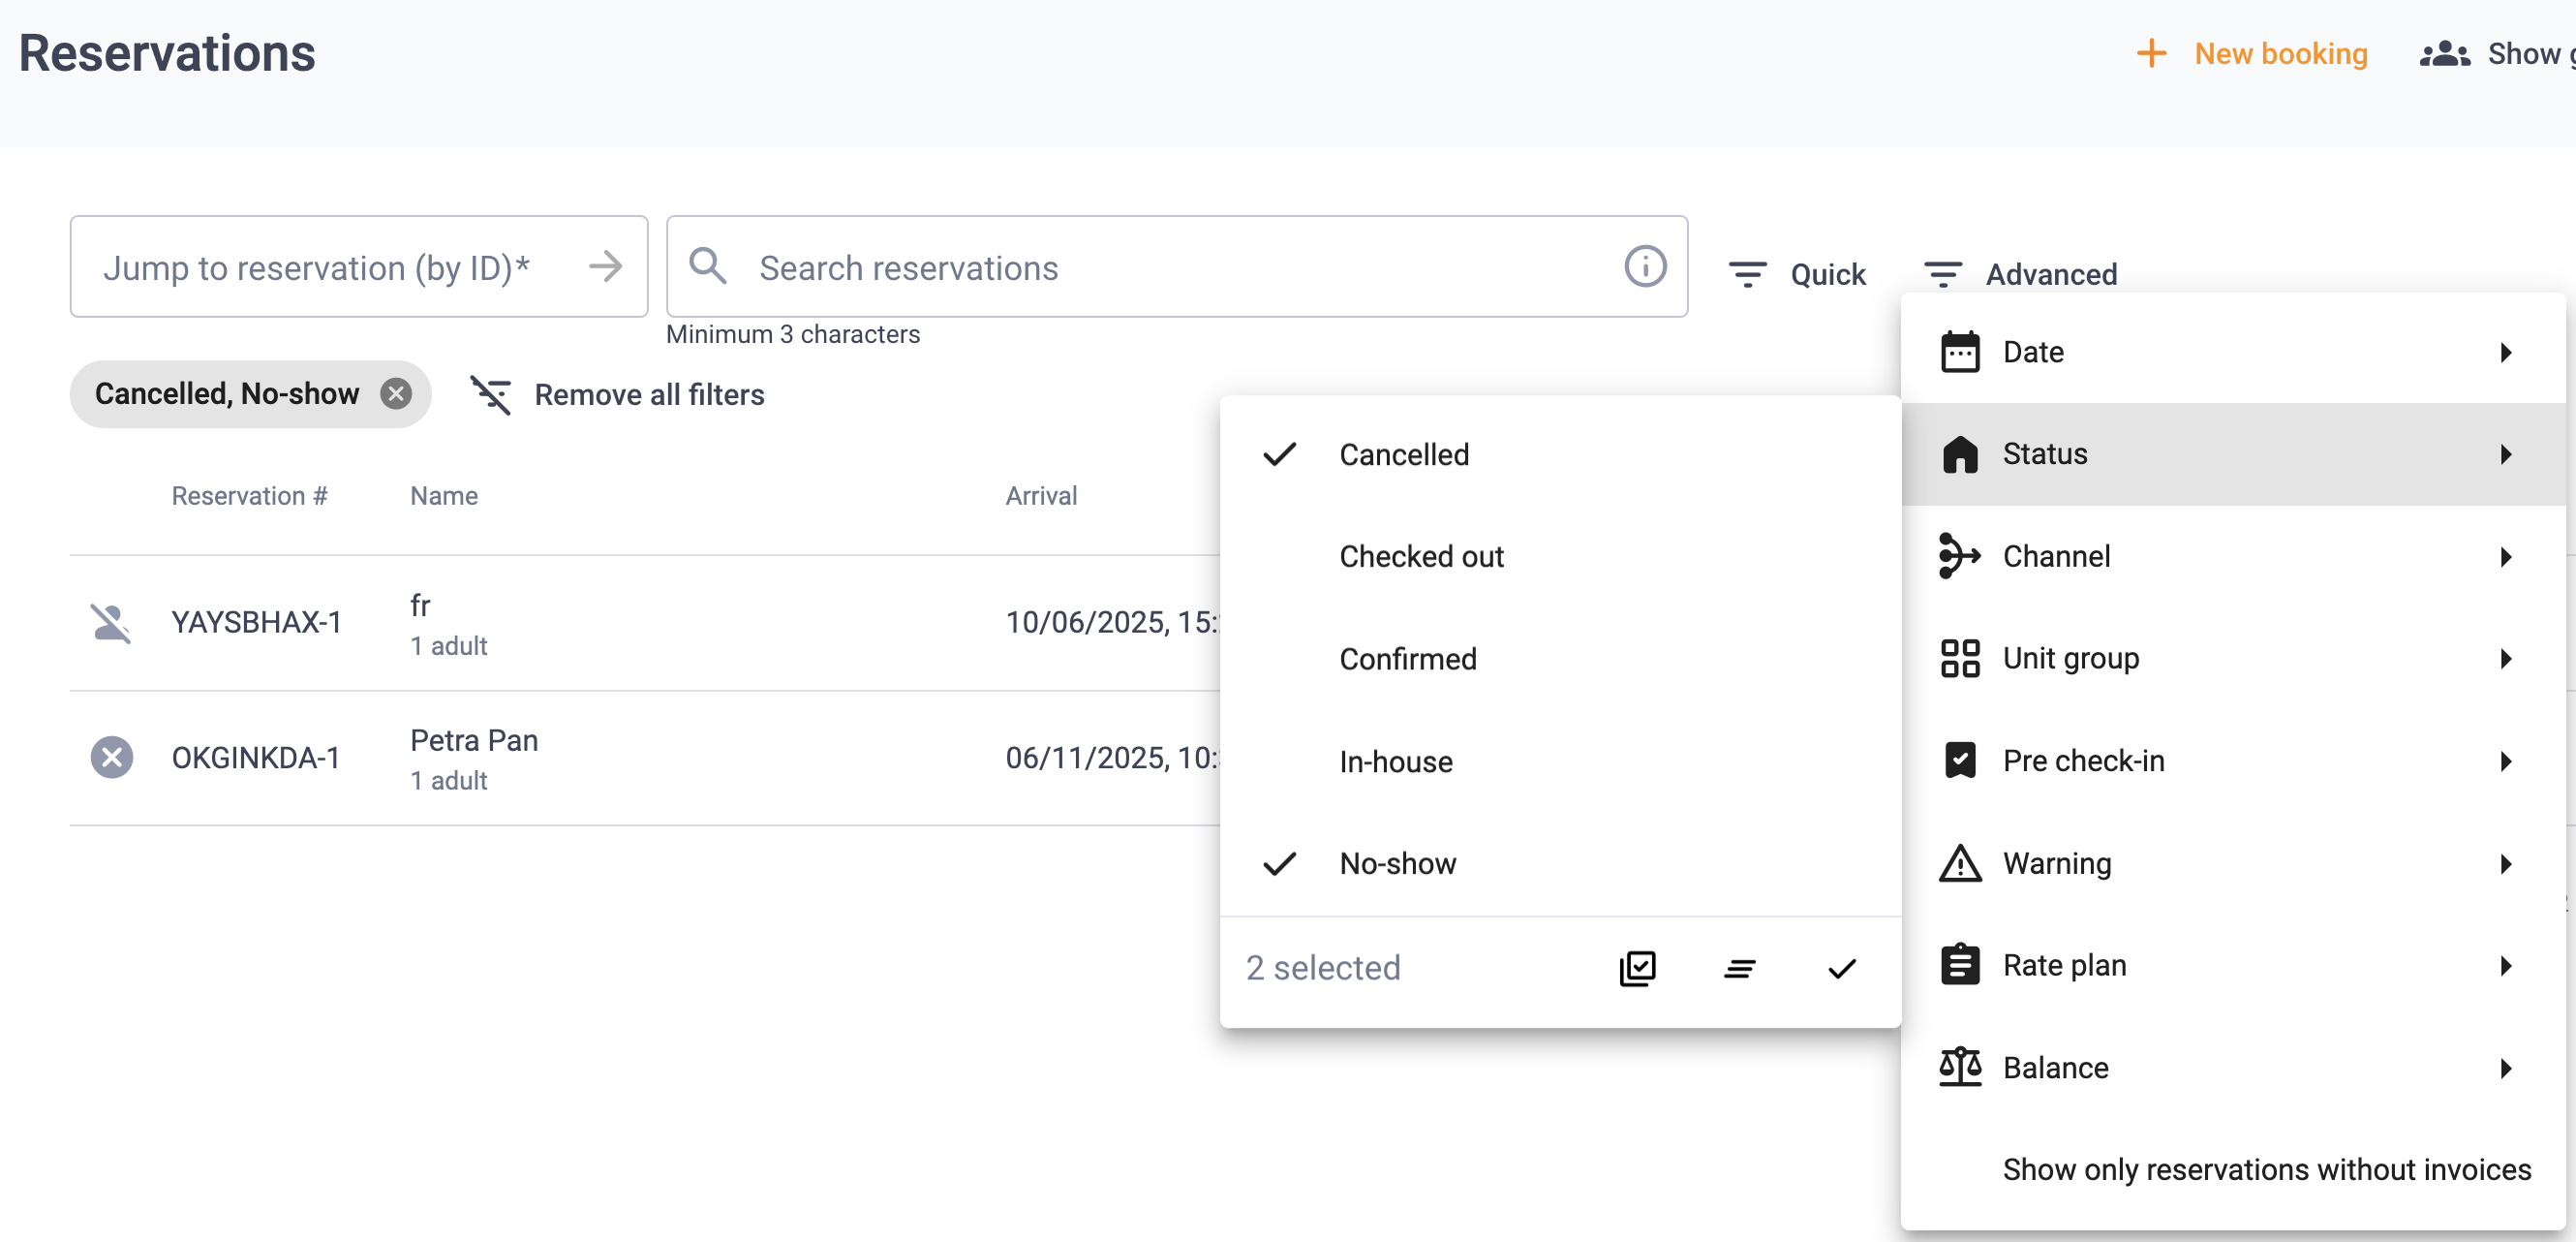Expand the Warning submenu arrow
The height and width of the screenshot is (1242, 2576).
pos(2505,863)
